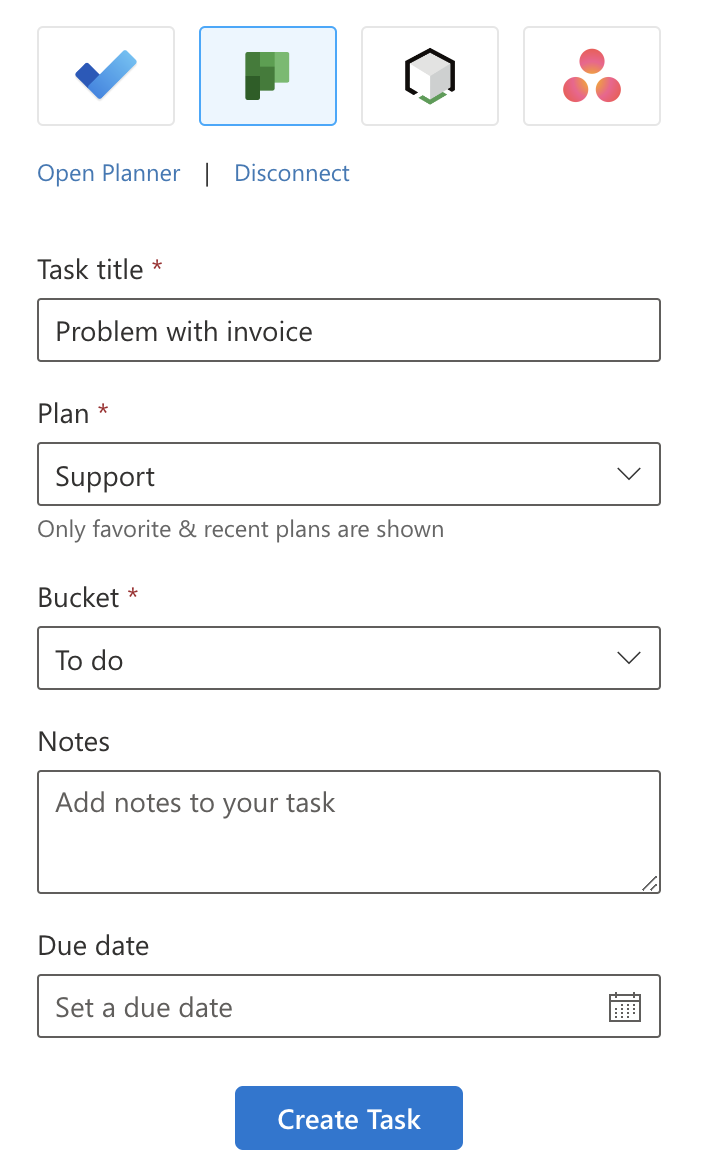Open the calendar picker icon
The height and width of the screenshot is (1172, 704).
tap(625, 1007)
